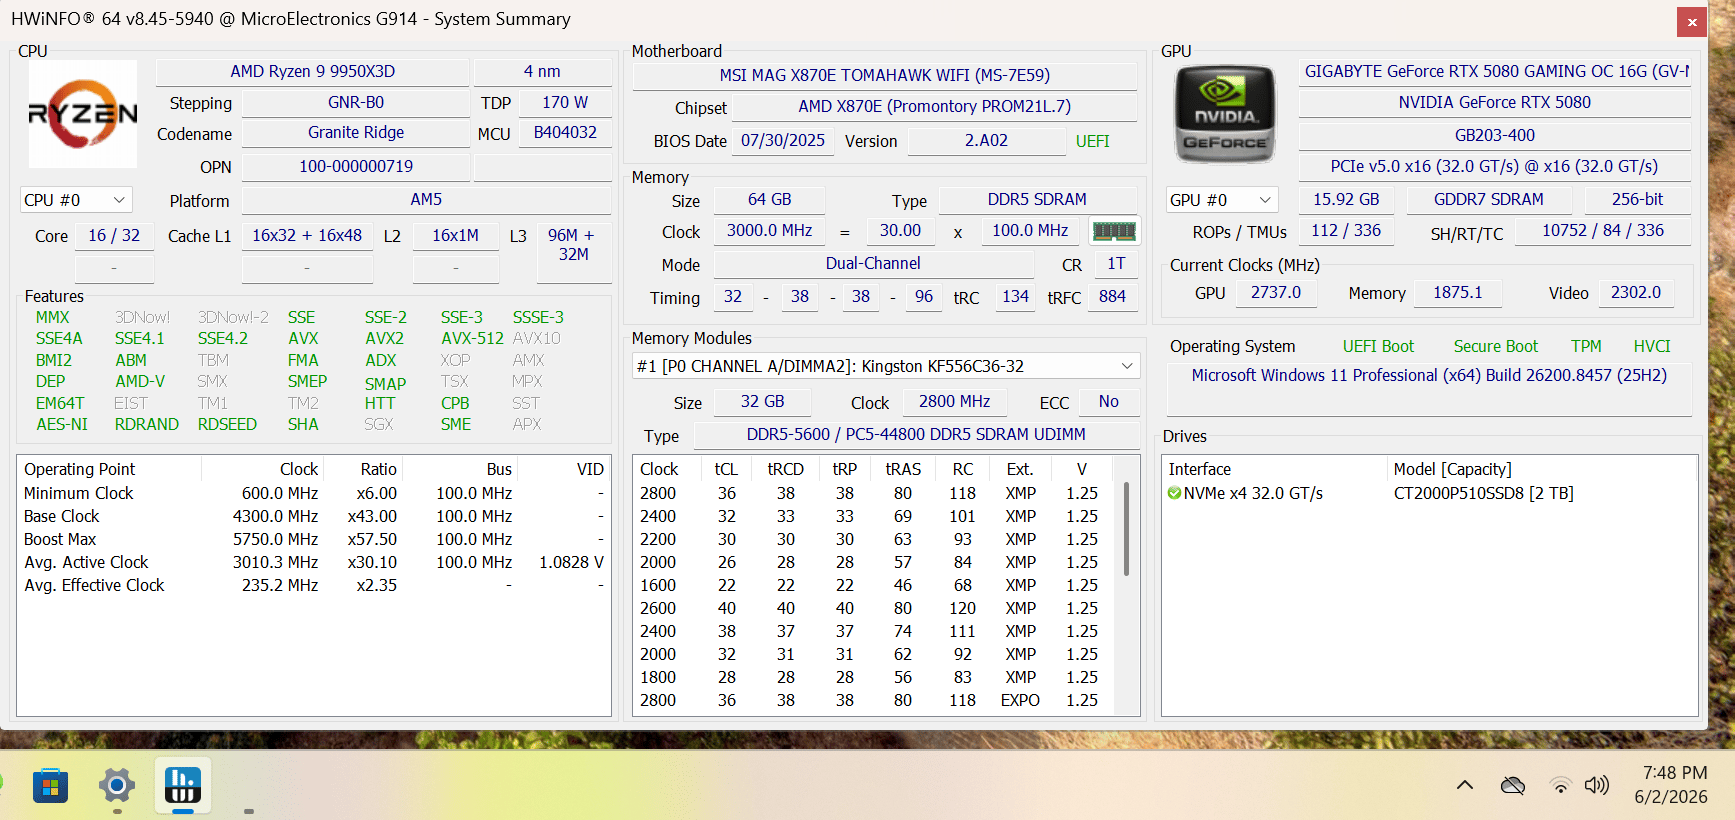The width and height of the screenshot is (1735, 820).
Task: Click the UEFI Boot indicator label
Action: click(1378, 347)
